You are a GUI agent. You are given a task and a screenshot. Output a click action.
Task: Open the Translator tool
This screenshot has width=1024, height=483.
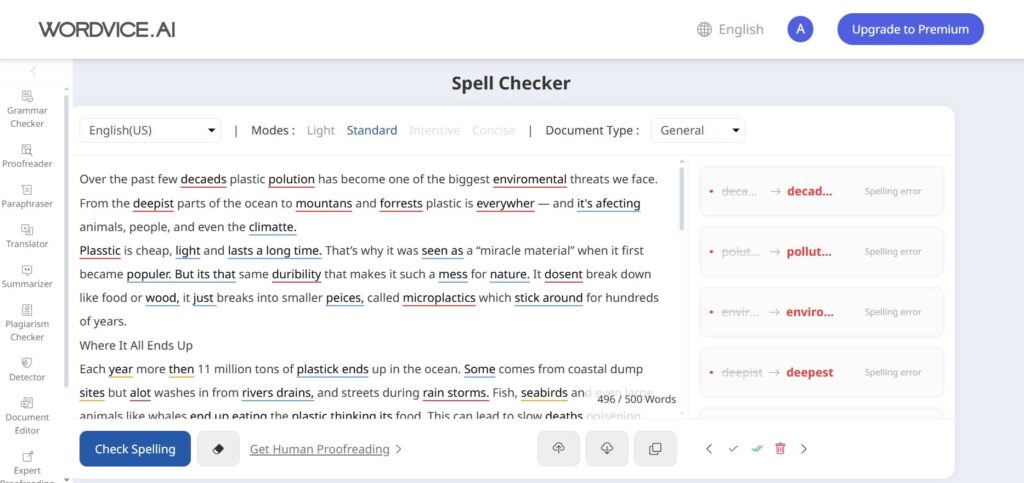(x=27, y=236)
